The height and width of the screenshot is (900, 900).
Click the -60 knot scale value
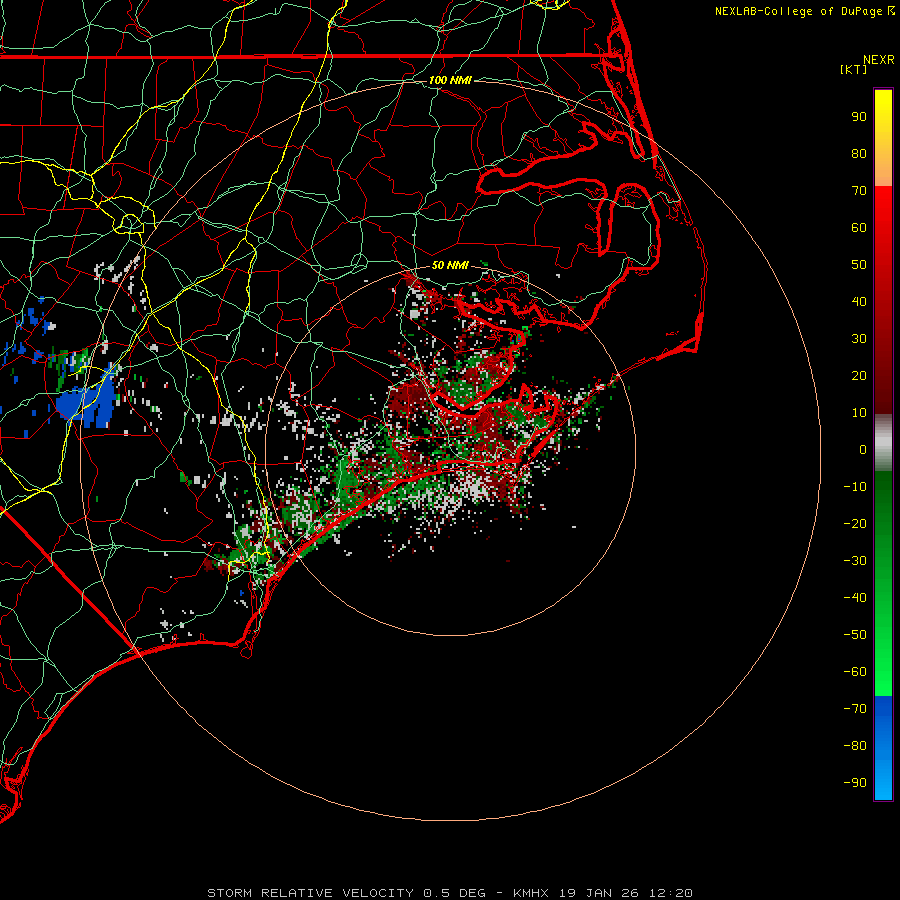[x=855, y=672]
